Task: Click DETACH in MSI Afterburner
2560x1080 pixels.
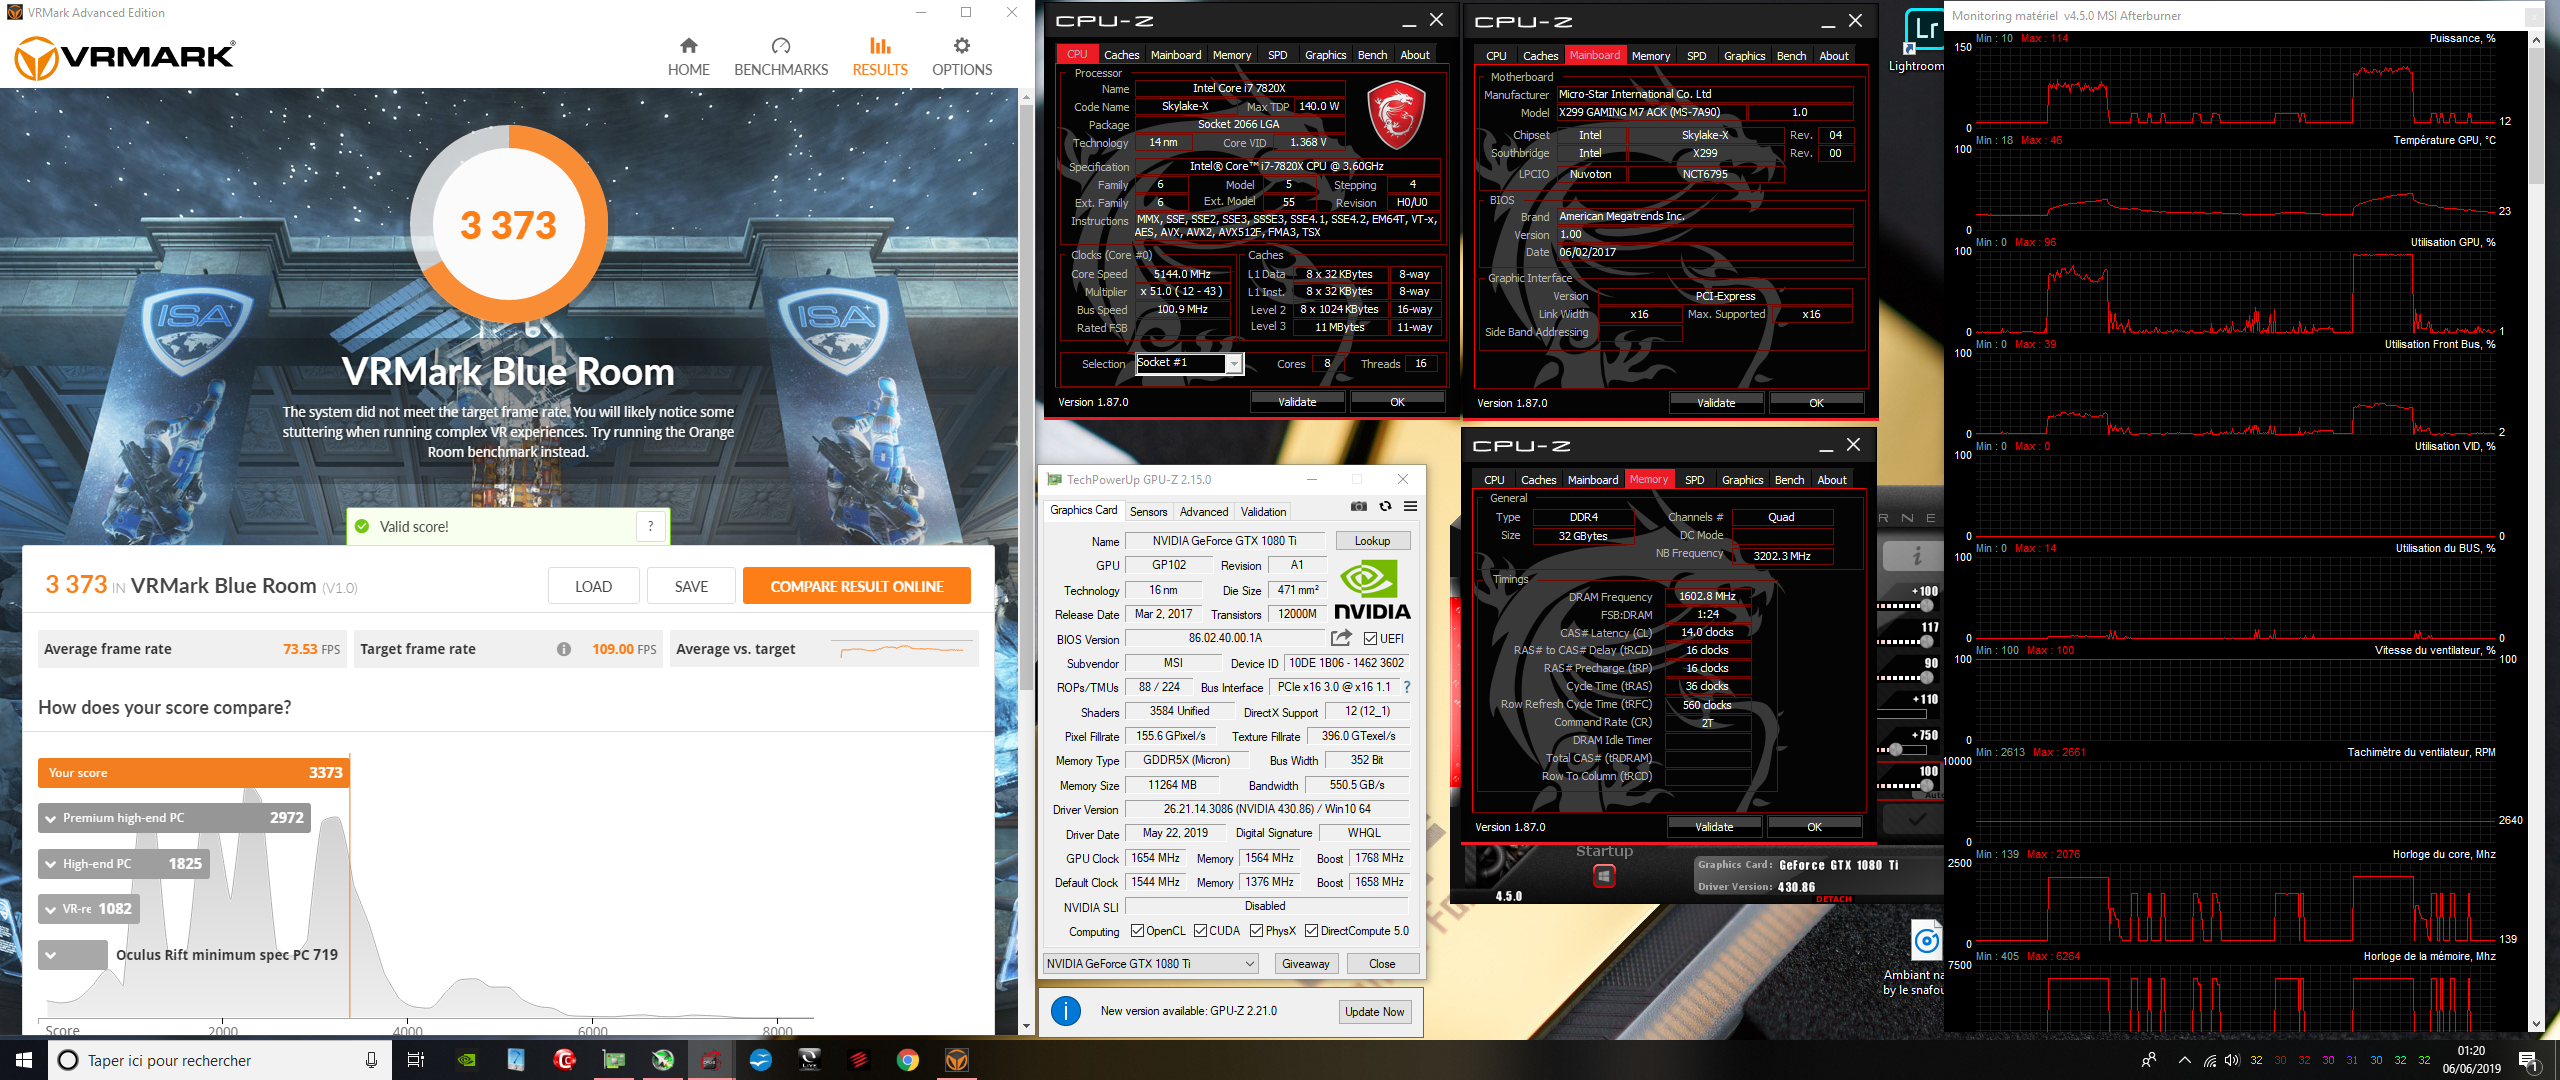Action: coord(1833,899)
